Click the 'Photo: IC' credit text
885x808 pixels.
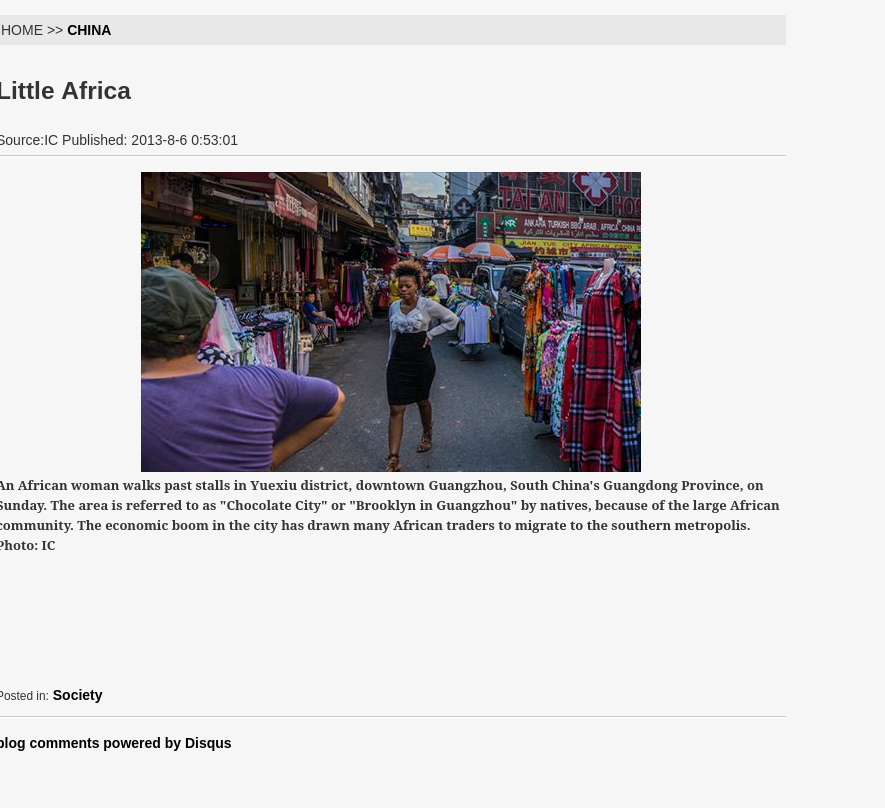pyautogui.click(x=27, y=546)
